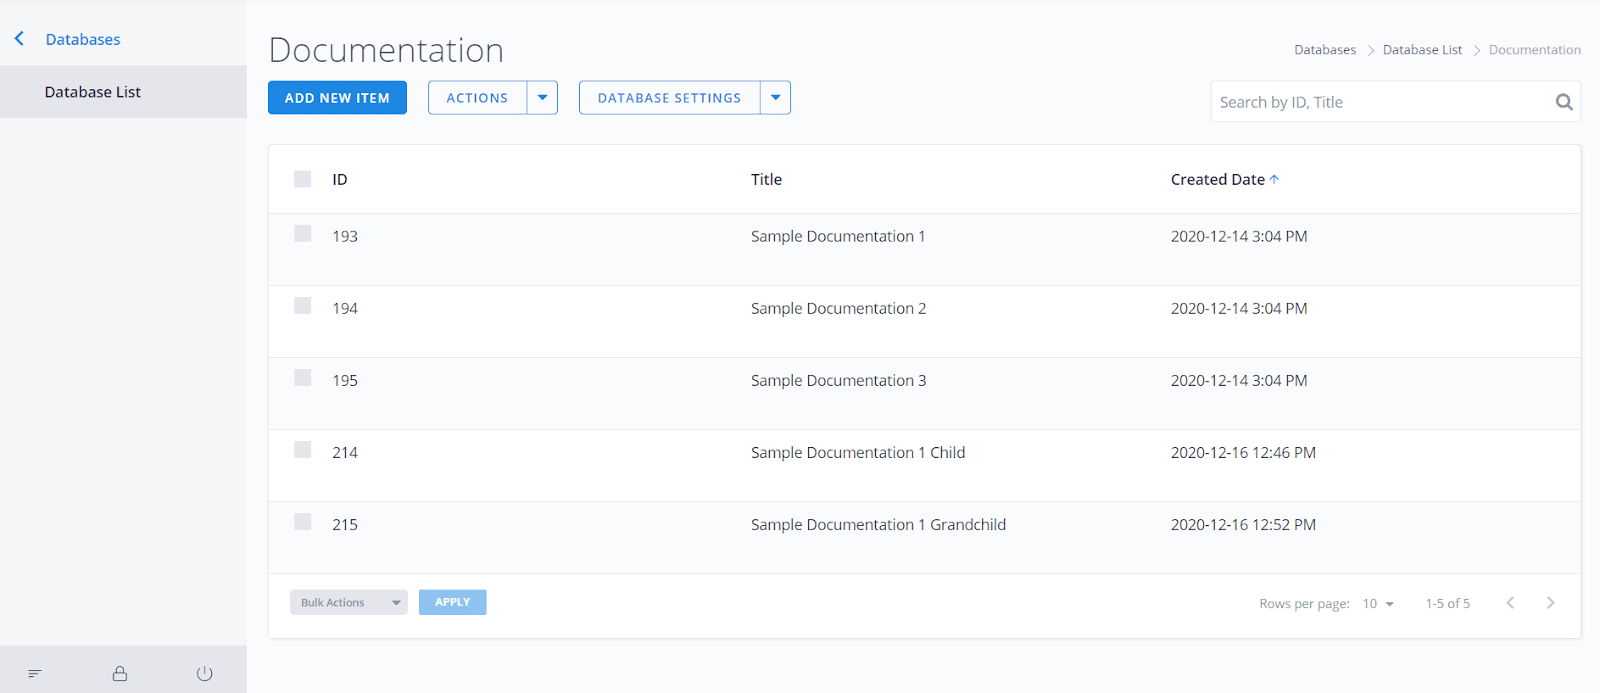Click the power icon in sidebar footer
The image size is (1600, 693).
coord(205,674)
